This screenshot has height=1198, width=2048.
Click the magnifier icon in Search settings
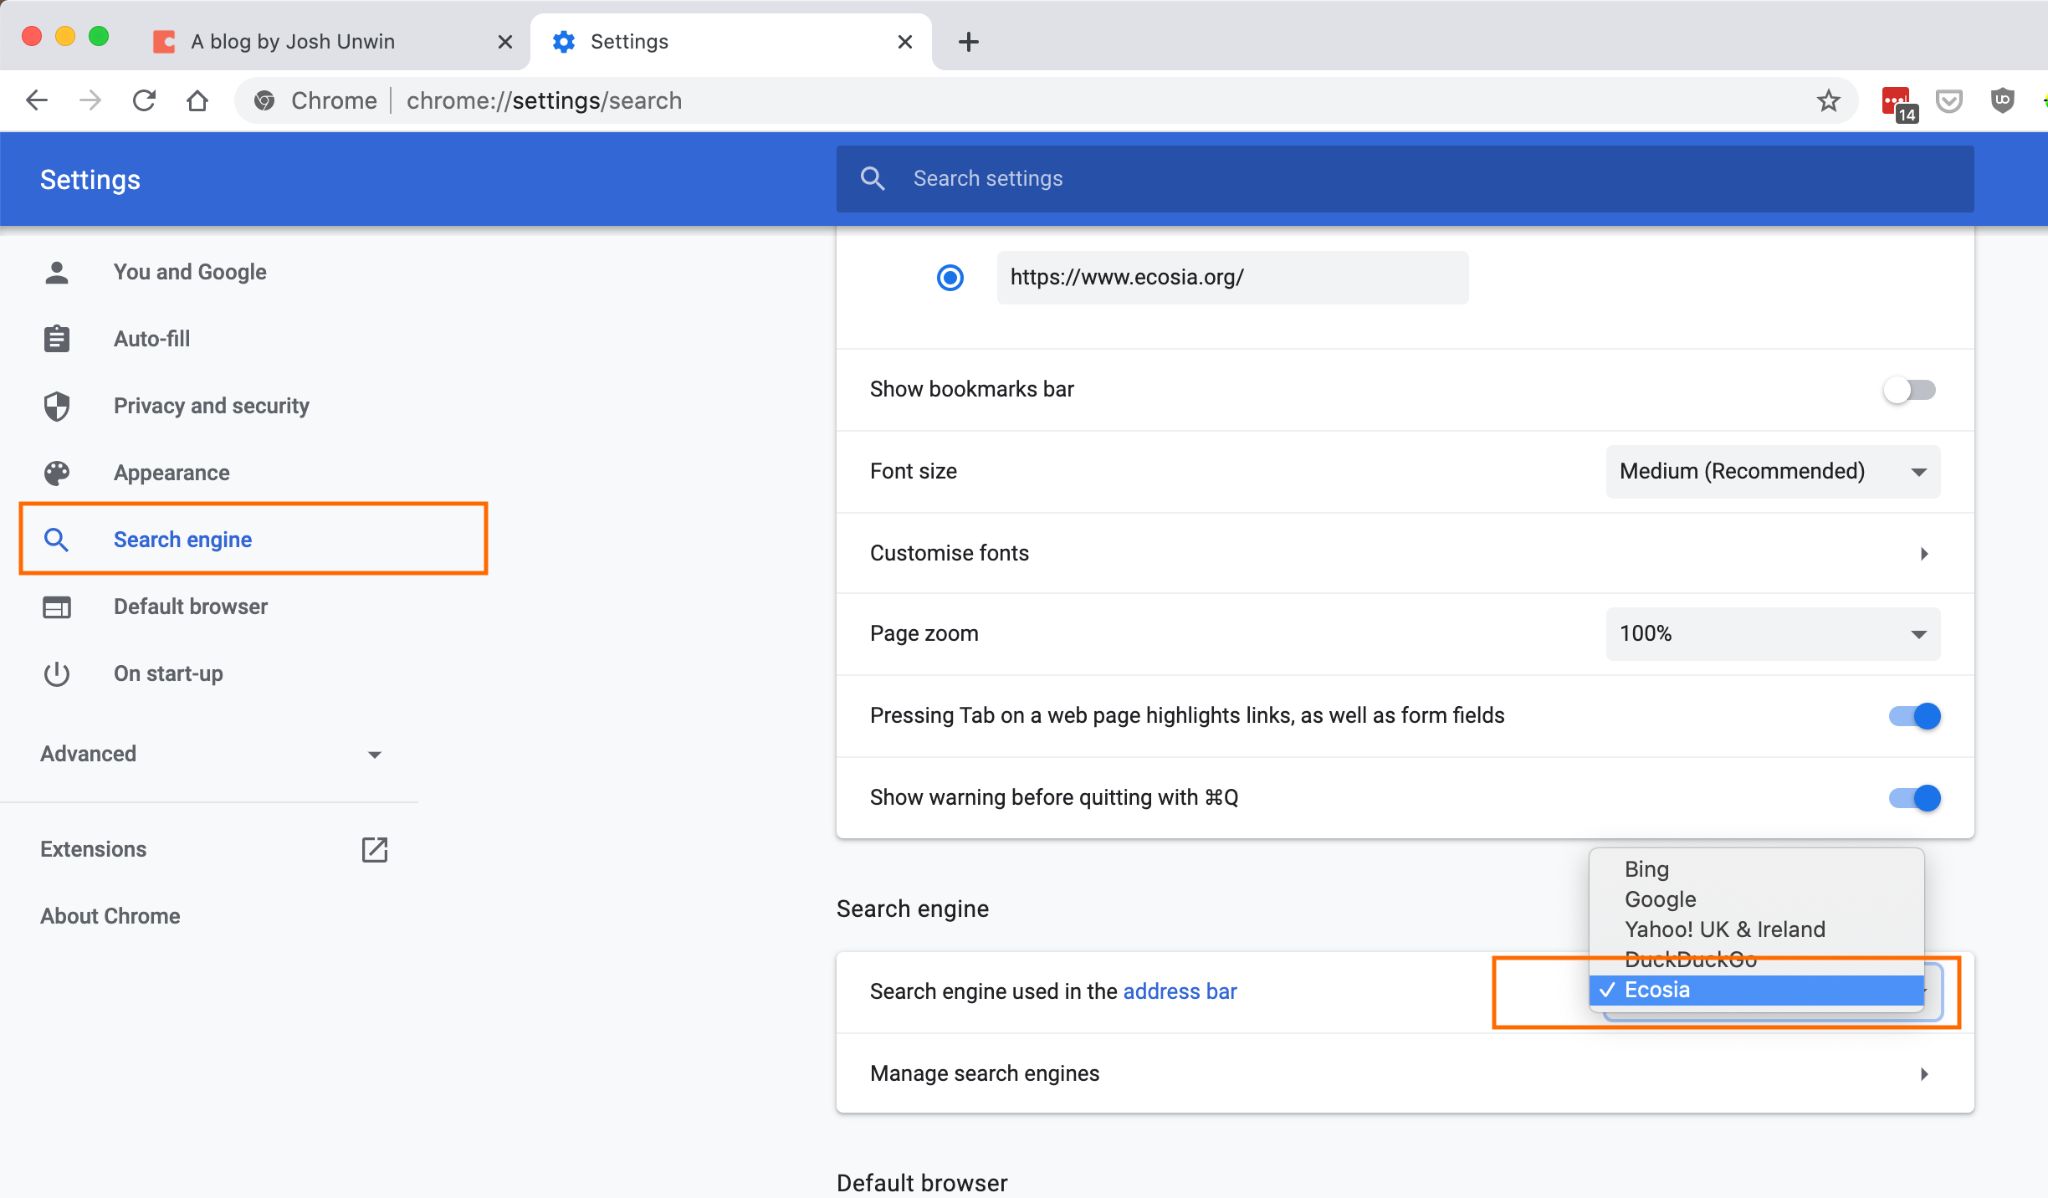tap(872, 178)
